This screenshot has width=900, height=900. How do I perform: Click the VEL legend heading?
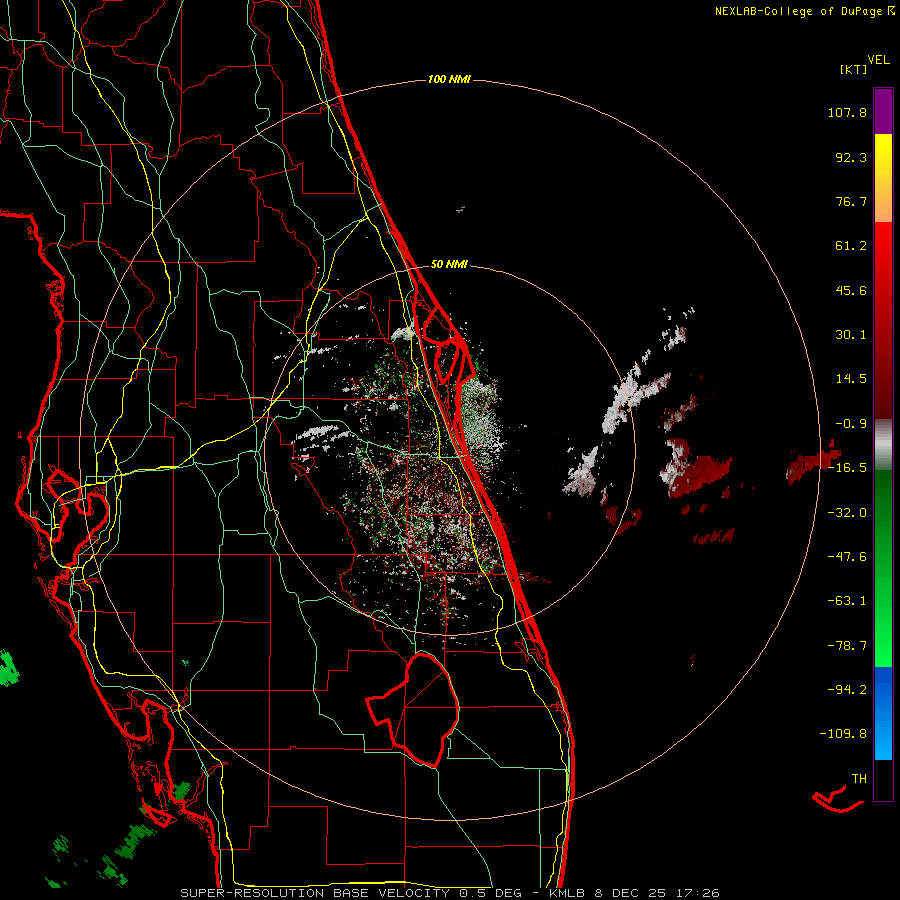878,60
